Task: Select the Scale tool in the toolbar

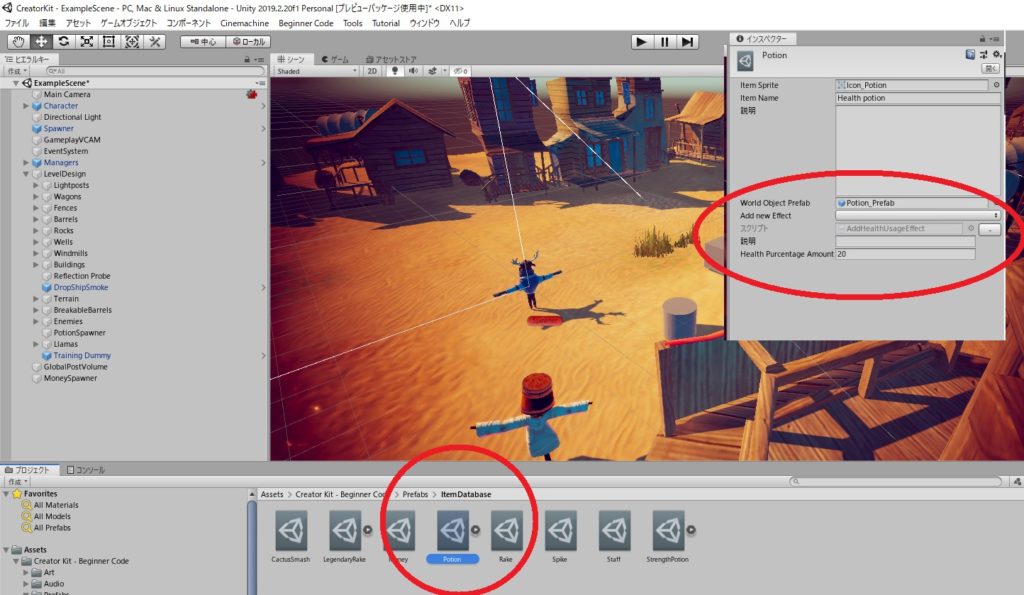Action: [x=86, y=42]
